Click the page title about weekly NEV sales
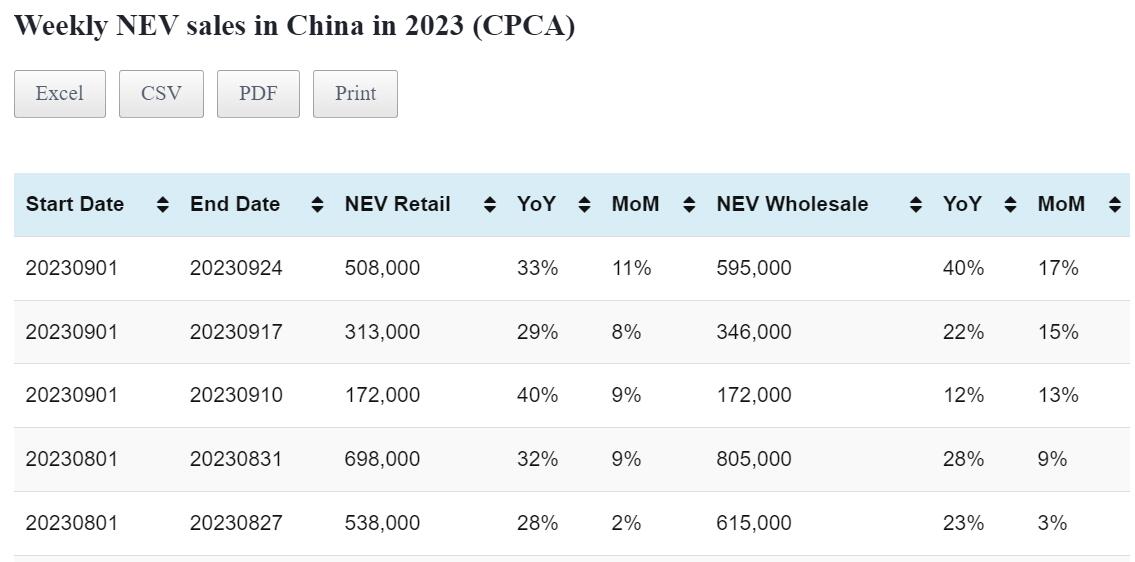The image size is (1135, 562). (x=294, y=26)
